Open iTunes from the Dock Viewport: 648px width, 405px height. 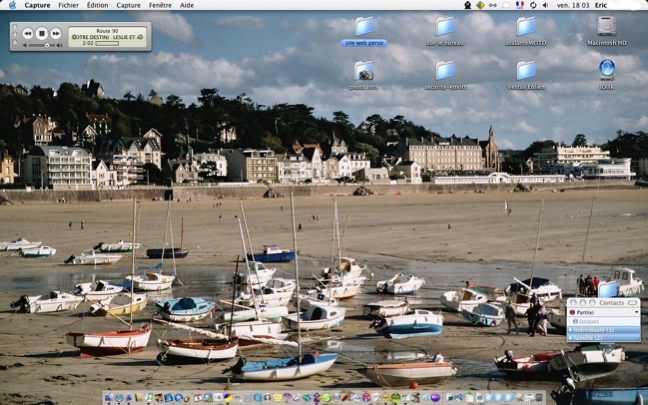(149, 398)
